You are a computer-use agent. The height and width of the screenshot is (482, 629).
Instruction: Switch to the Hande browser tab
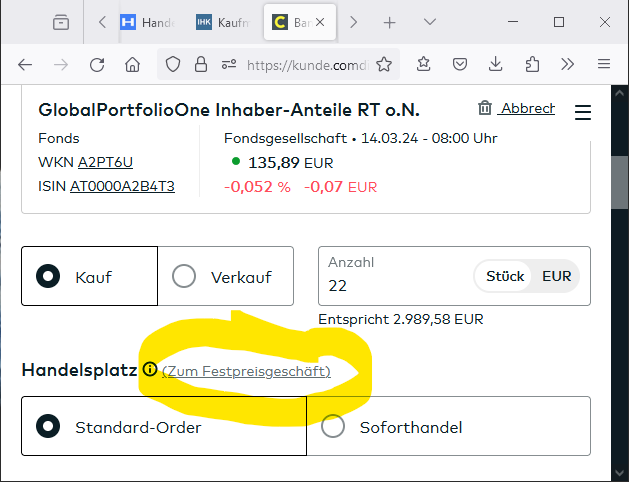point(148,22)
